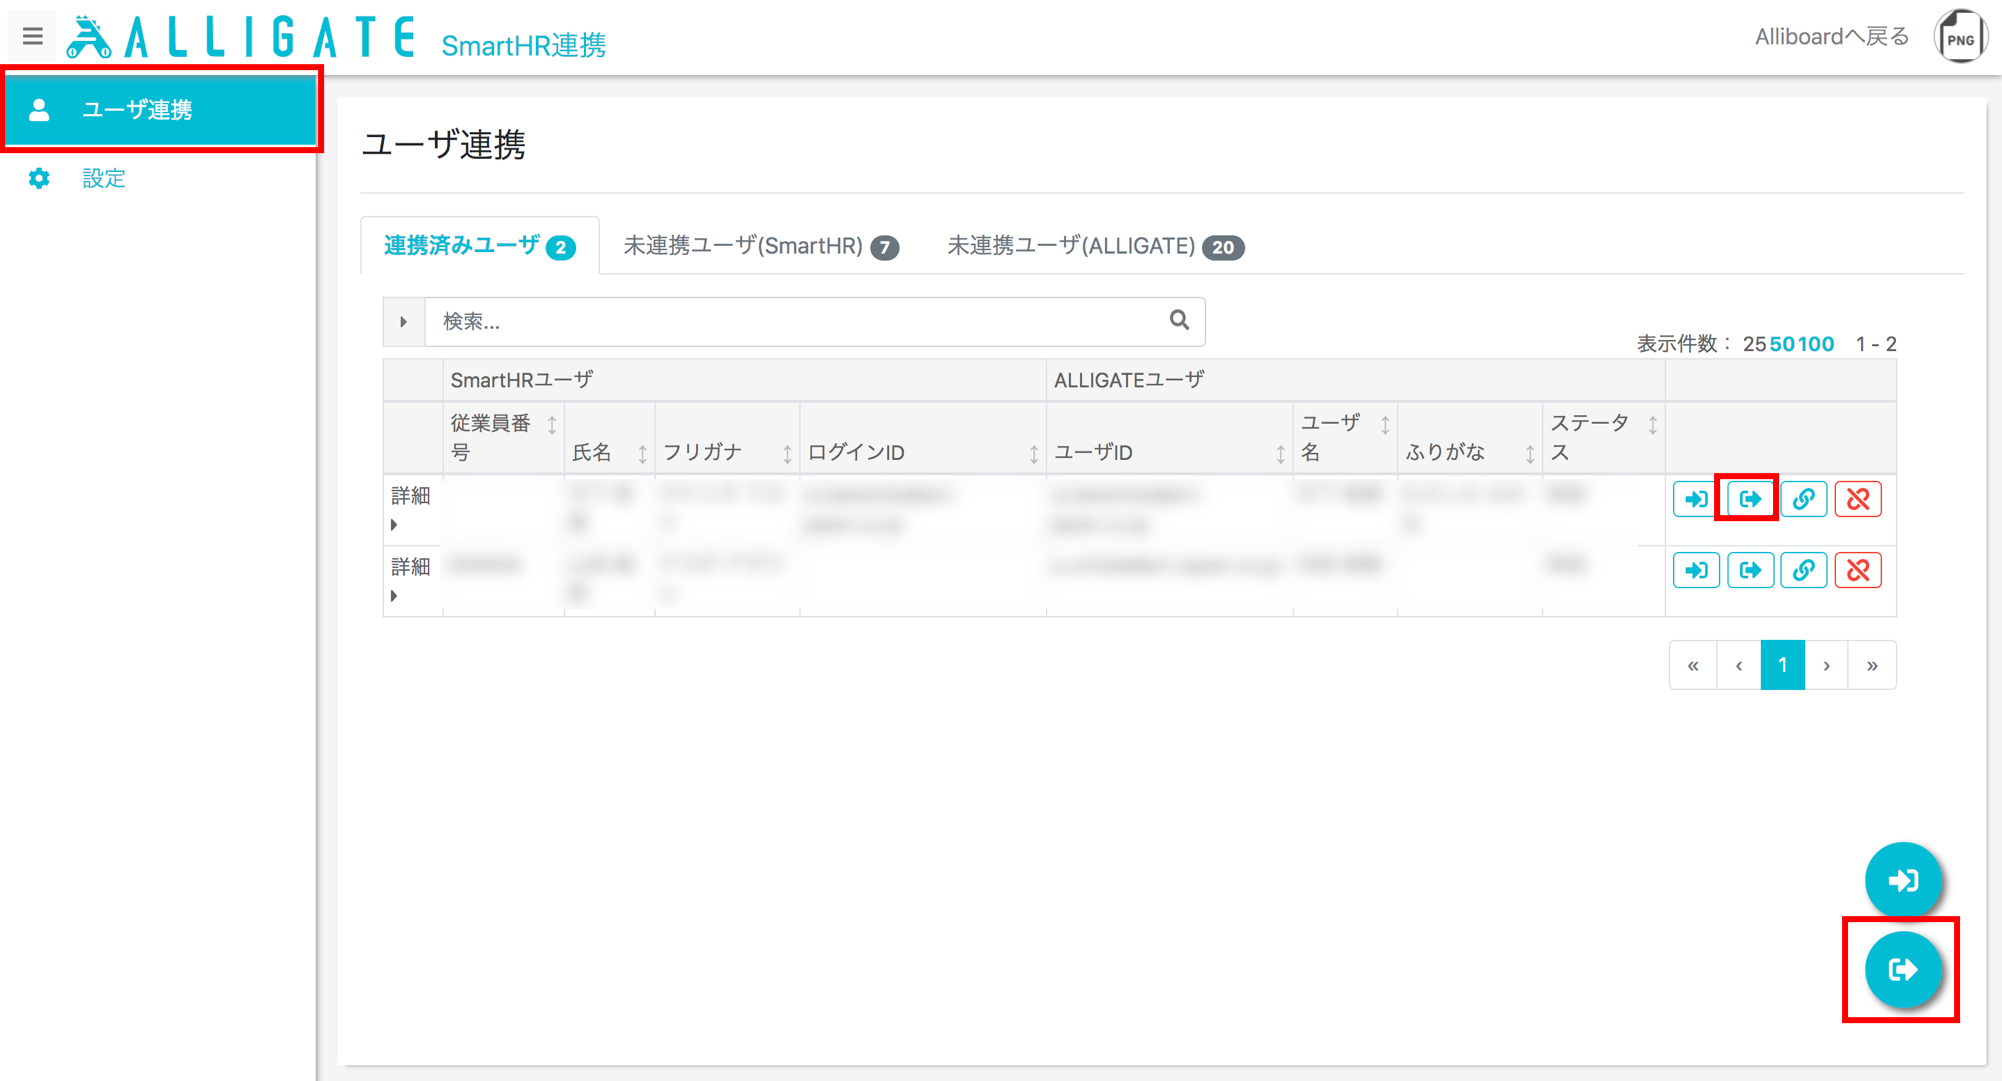The width and height of the screenshot is (2002, 1081).
Task: Open 設定 in the sidebar
Action: (x=104, y=178)
